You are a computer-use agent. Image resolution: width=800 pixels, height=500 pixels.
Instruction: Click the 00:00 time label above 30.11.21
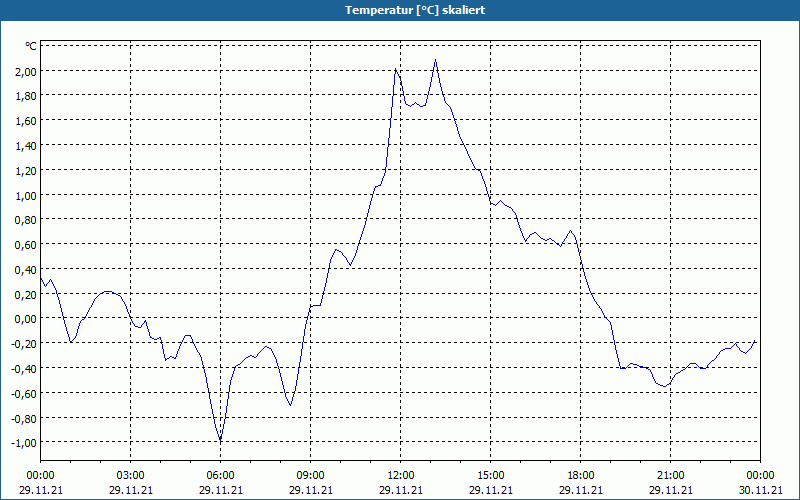pos(760,476)
